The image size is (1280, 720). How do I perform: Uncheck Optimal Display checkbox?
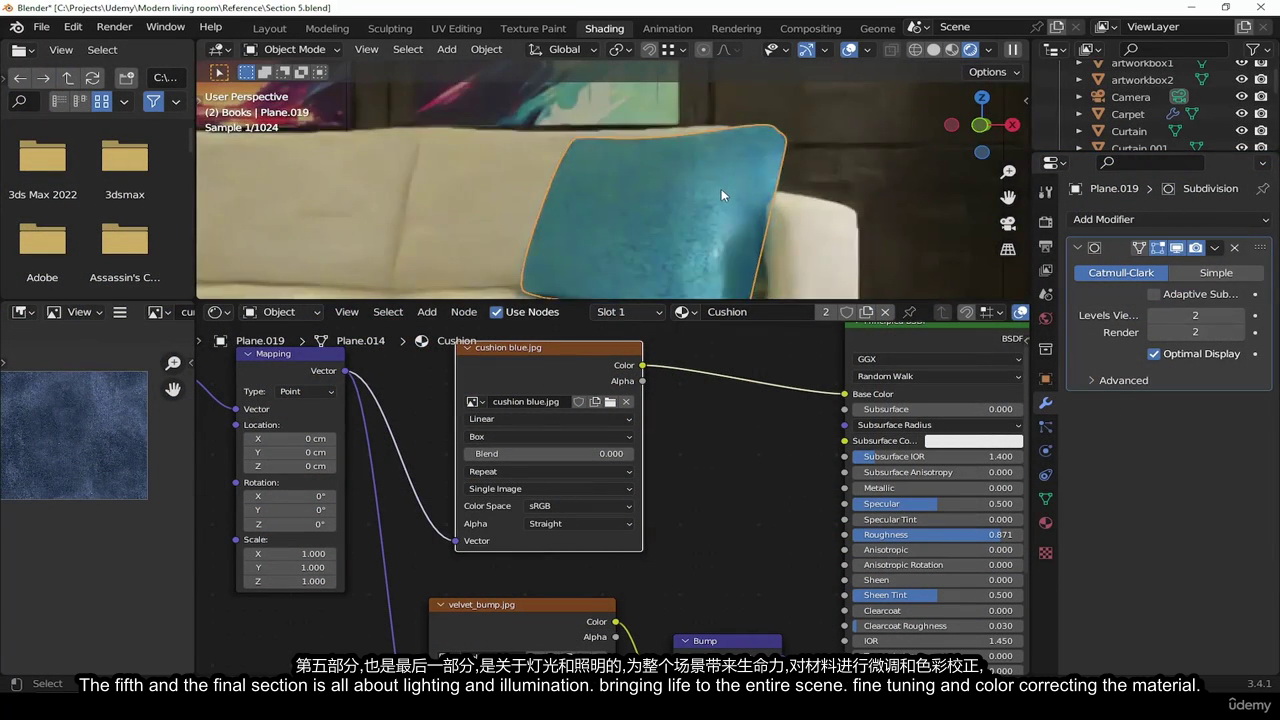coord(1154,353)
